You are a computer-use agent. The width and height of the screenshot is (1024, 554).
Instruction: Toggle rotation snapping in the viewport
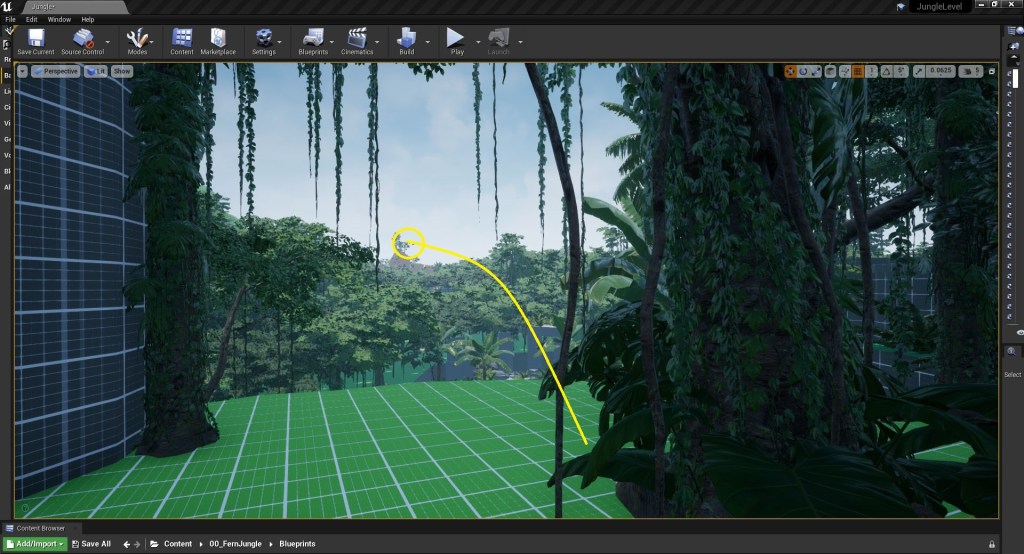(x=886, y=71)
